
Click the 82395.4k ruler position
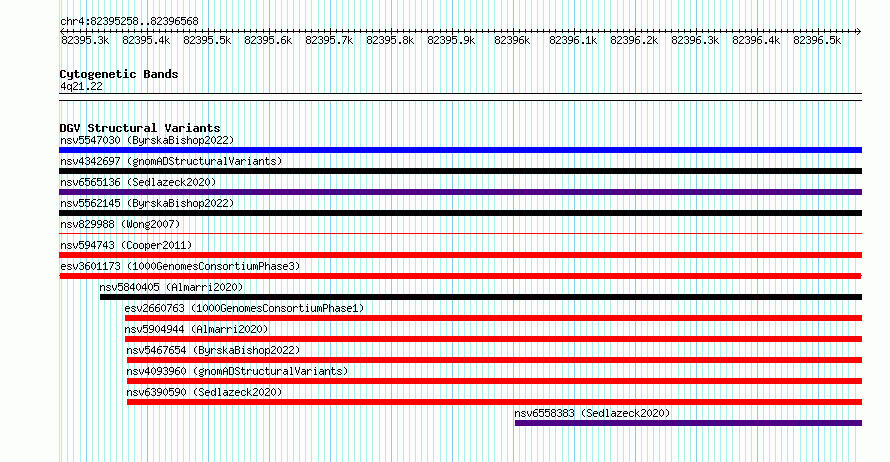[146, 40]
